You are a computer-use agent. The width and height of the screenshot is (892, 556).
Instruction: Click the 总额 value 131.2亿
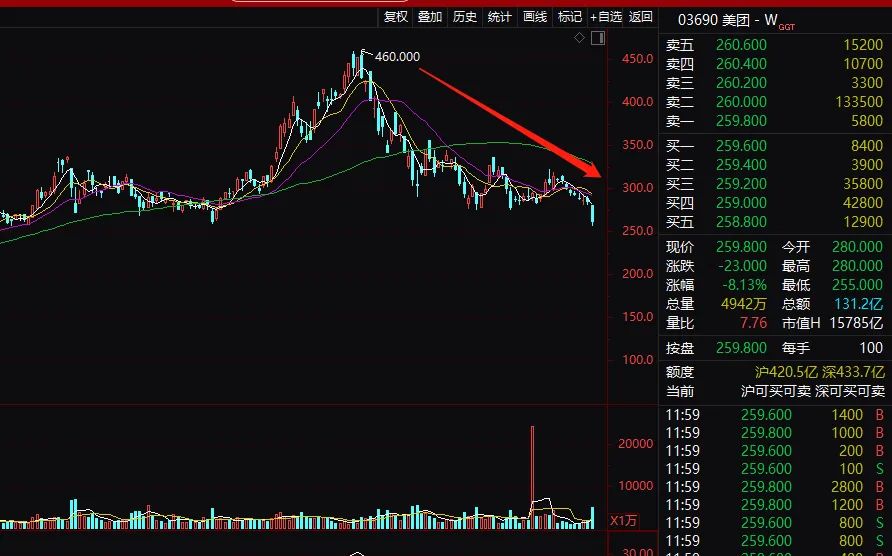(x=859, y=304)
